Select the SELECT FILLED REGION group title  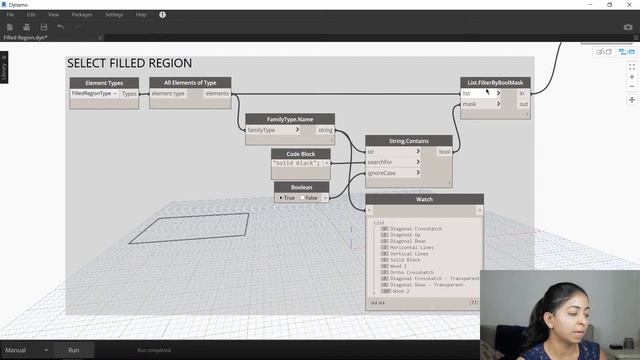(129, 63)
